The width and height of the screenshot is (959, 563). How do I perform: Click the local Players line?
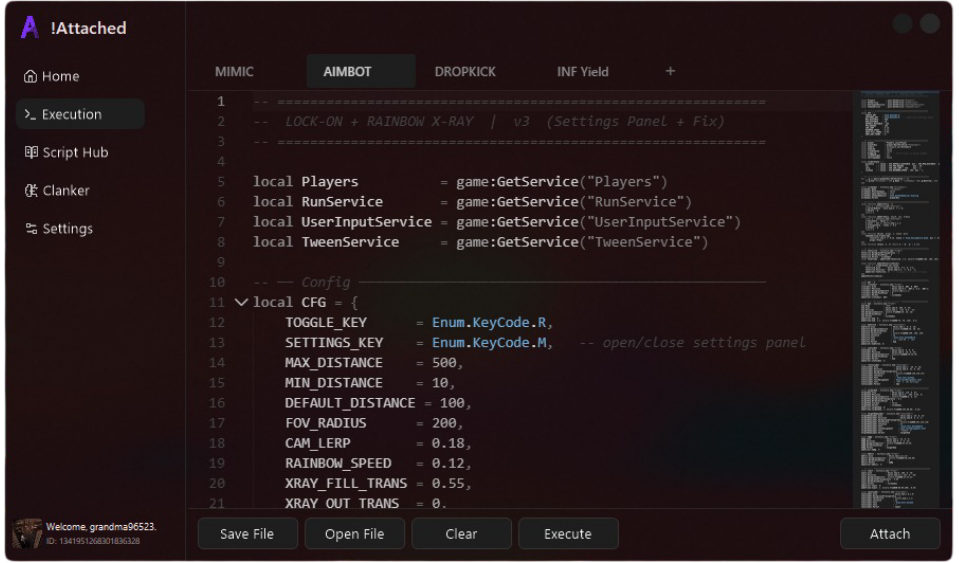click(460, 182)
